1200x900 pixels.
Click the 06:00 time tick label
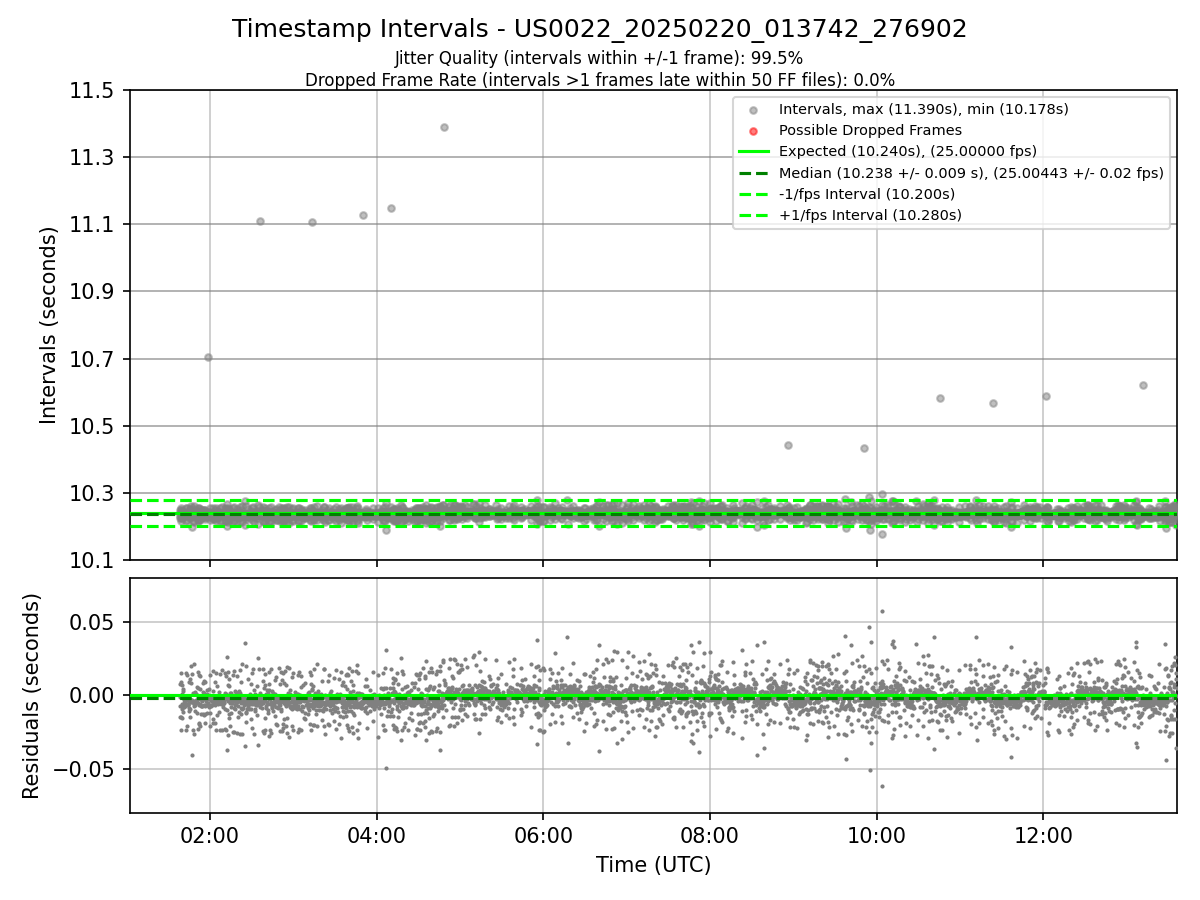point(543,833)
